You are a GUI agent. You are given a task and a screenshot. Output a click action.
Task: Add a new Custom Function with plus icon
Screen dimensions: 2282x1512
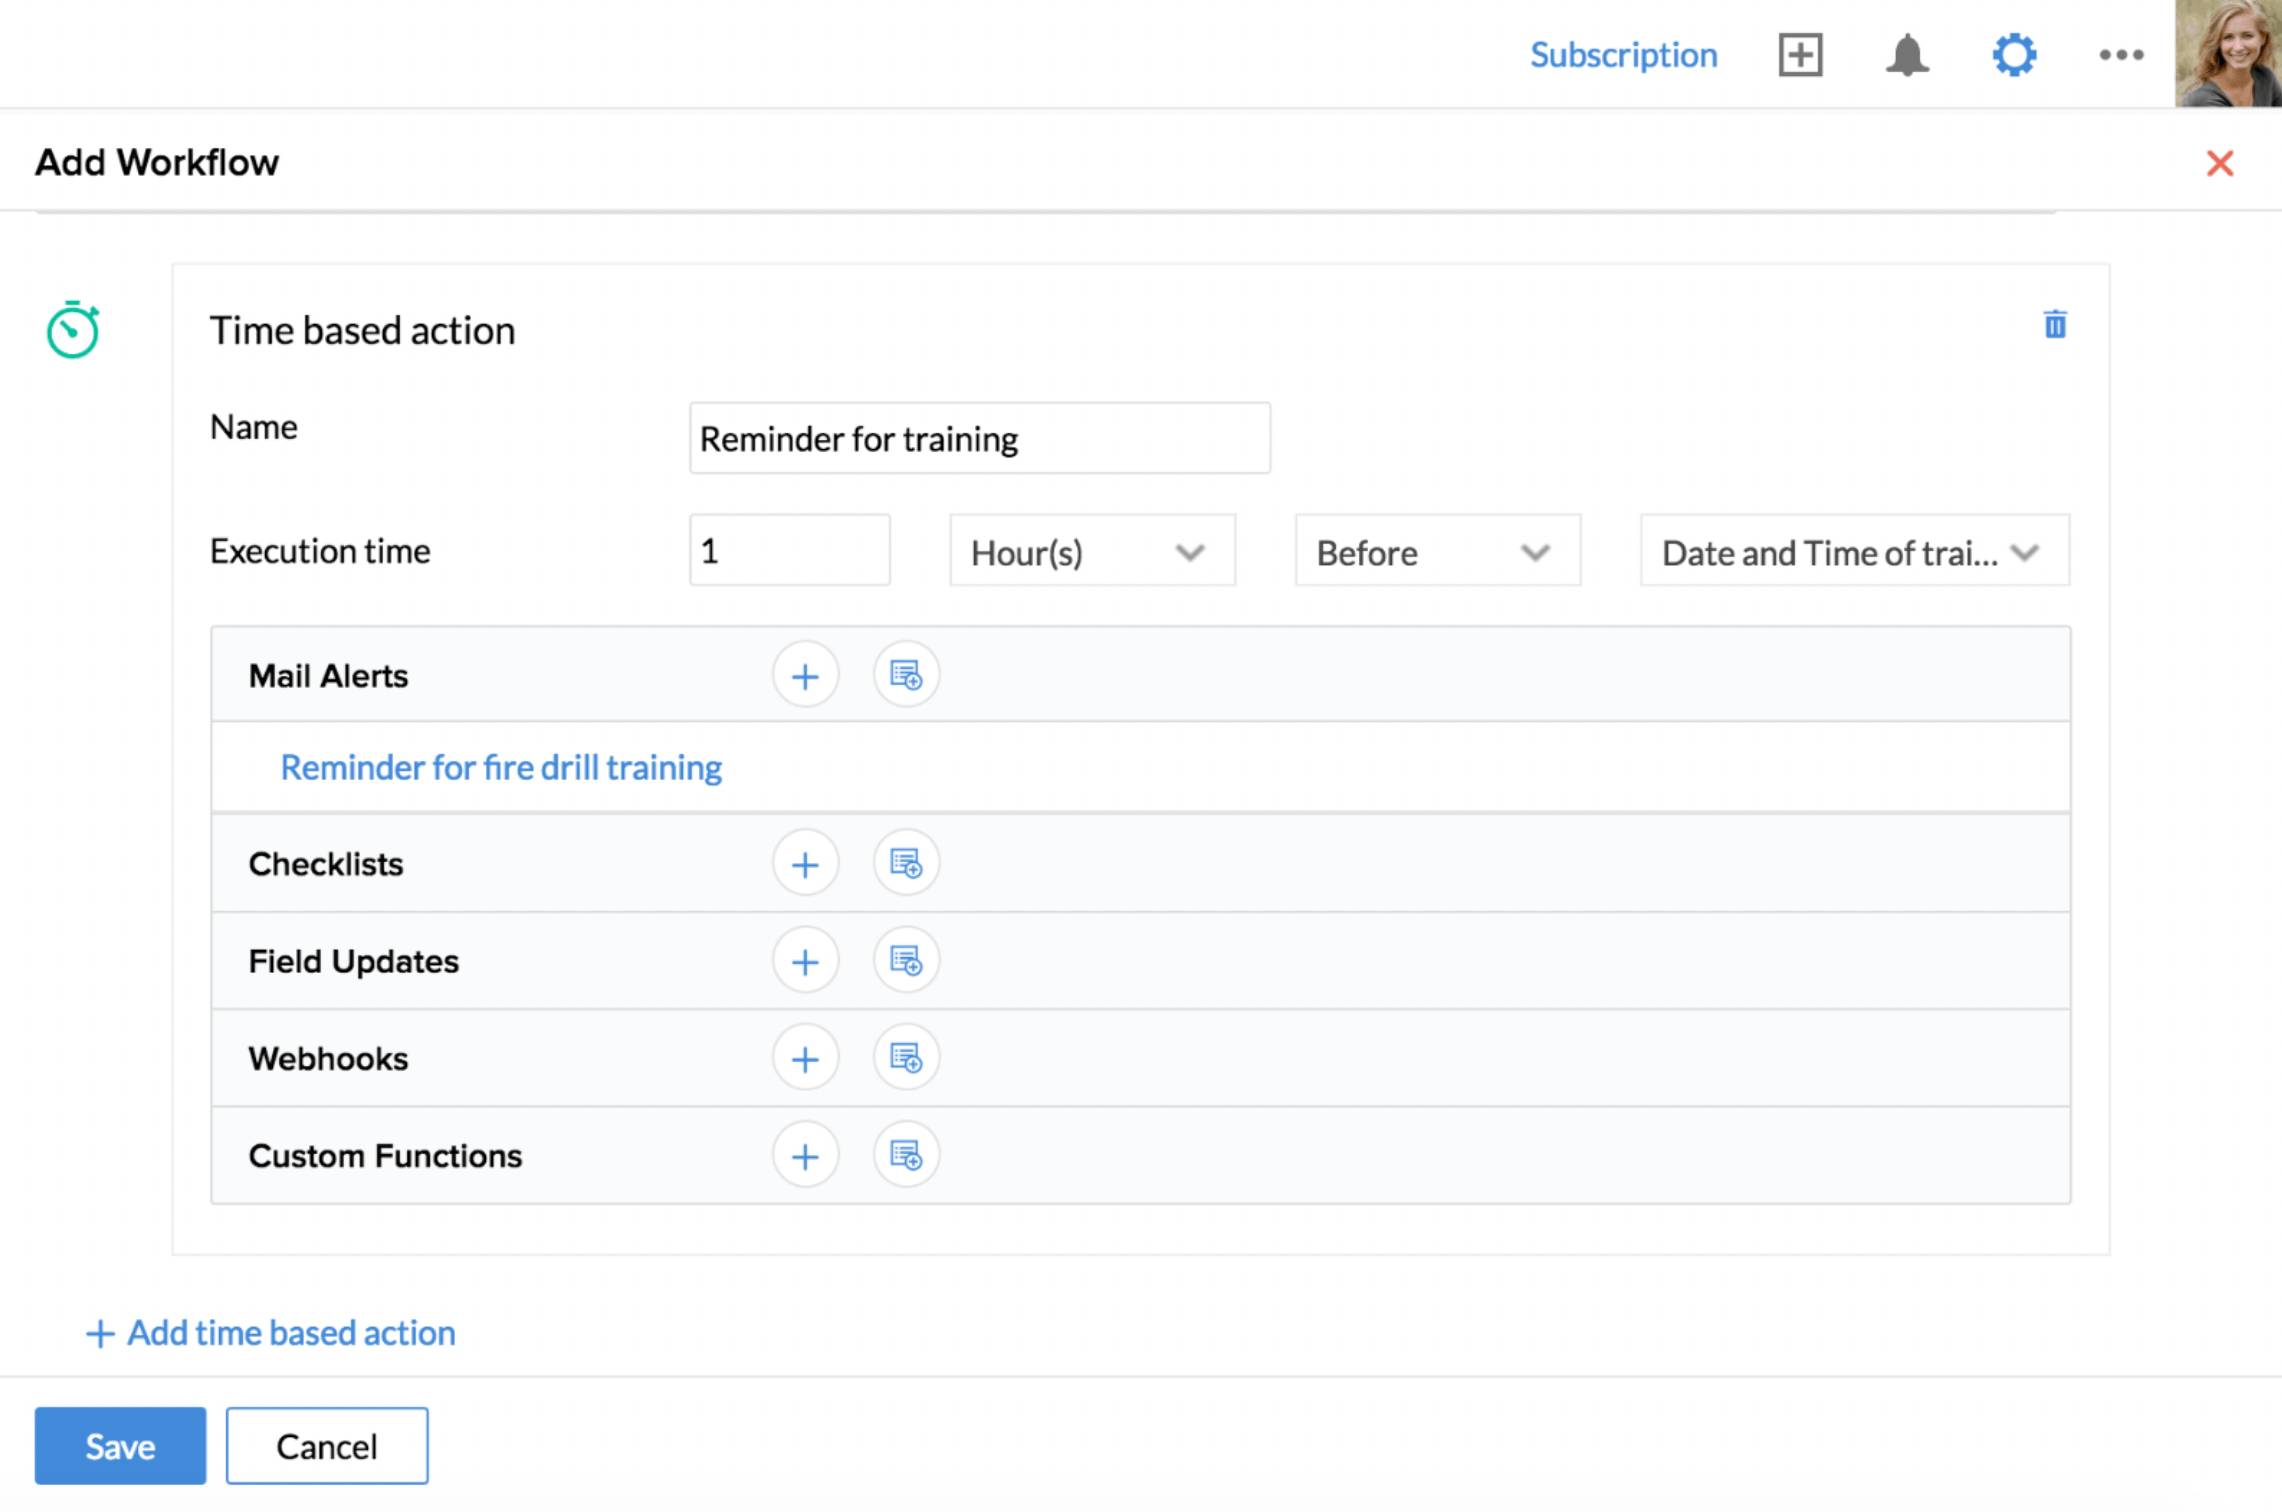tap(805, 1155)
